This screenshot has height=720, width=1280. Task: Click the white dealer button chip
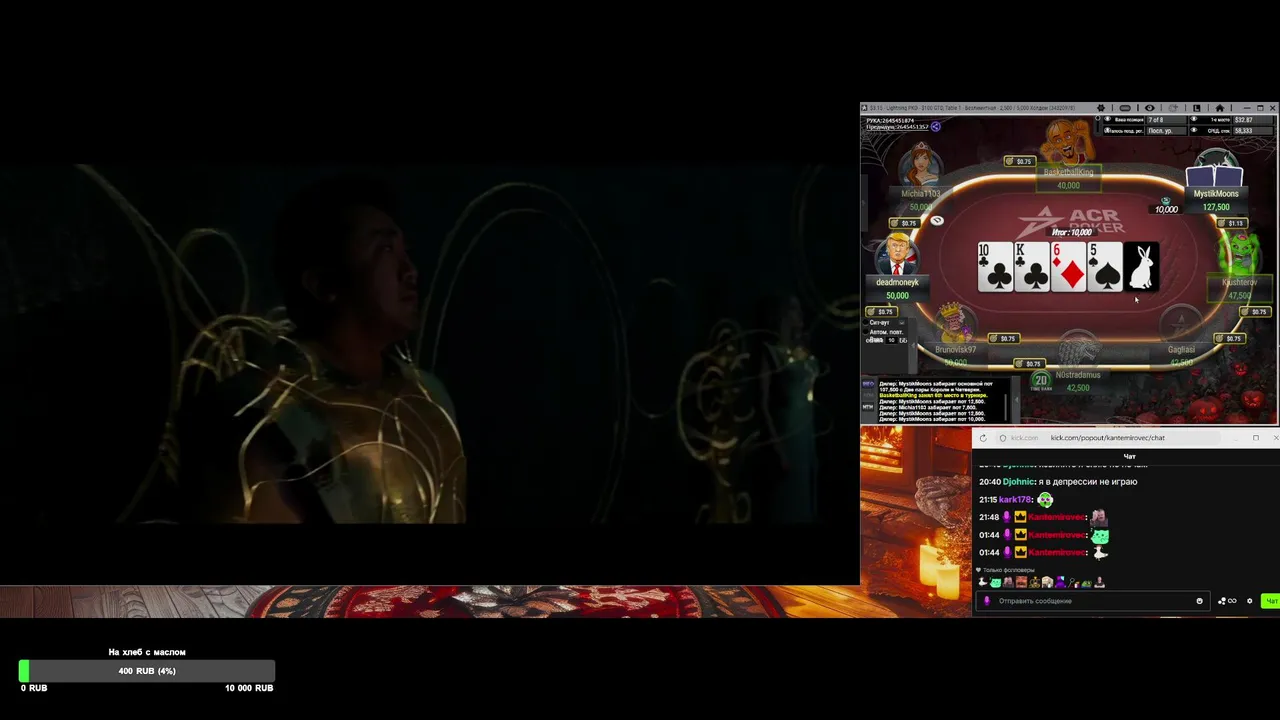click(937, 220)
